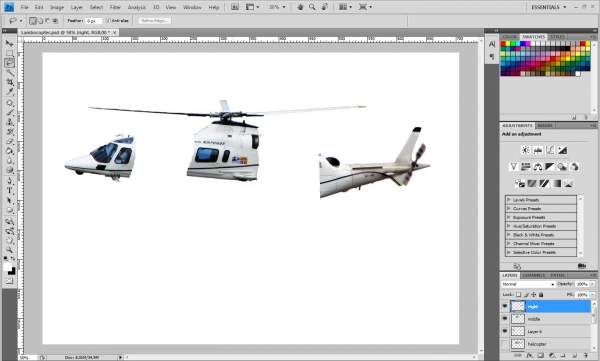This screenshot has width=600, height=361.
Task: Select the Blur tool
Action: click(x=10, y=160)
